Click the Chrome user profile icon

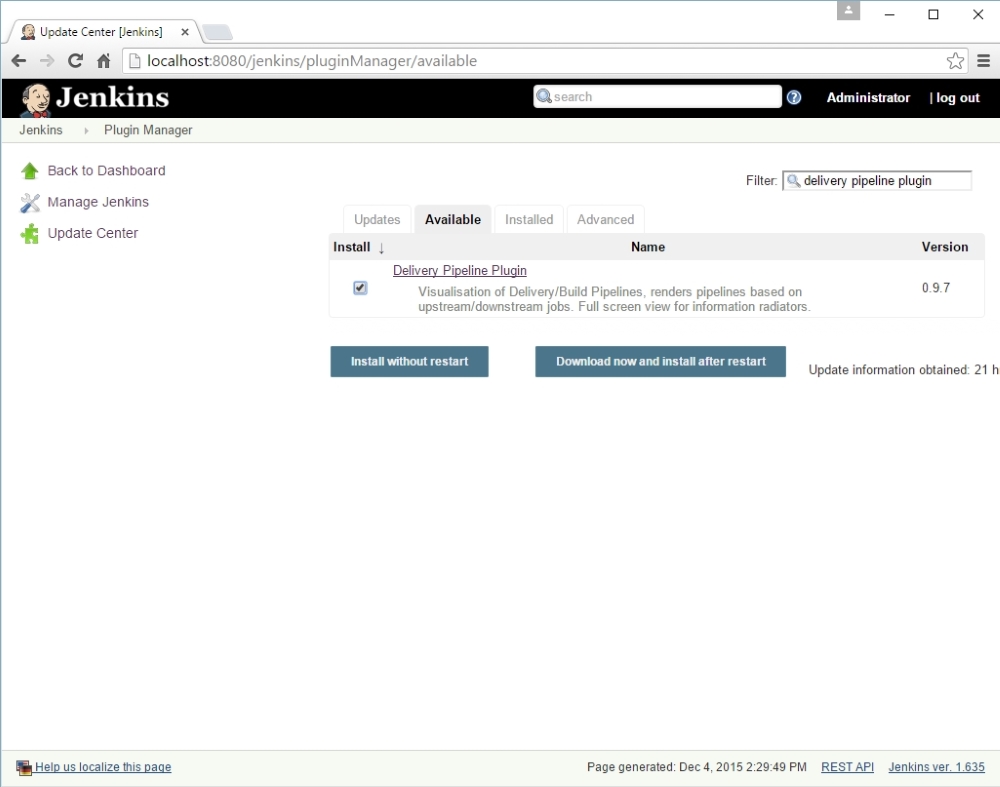click(848, 11)
